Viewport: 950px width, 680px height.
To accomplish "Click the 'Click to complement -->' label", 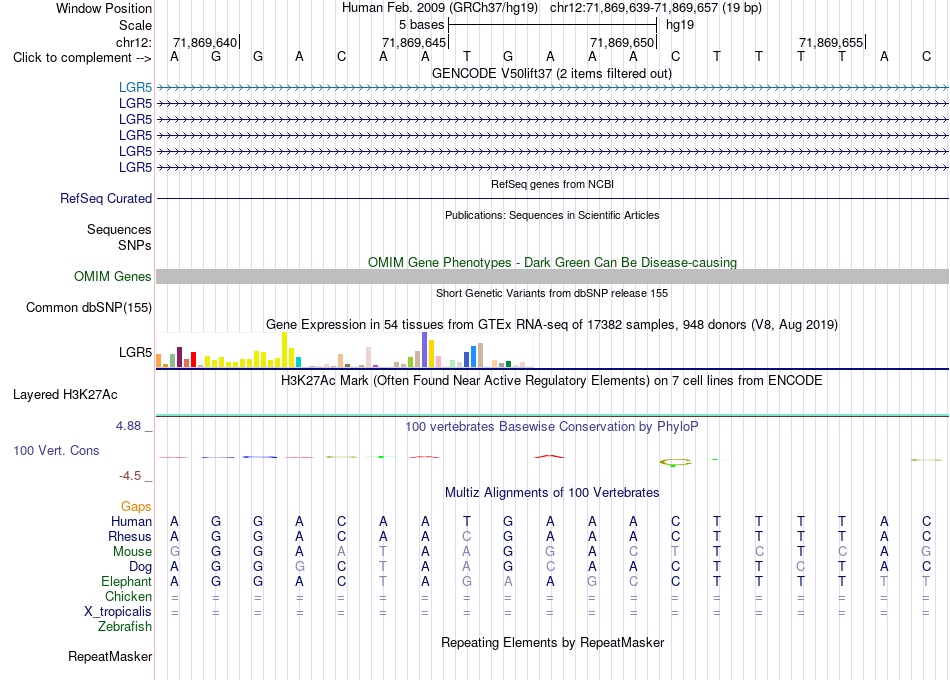I will tap(82, 58).
